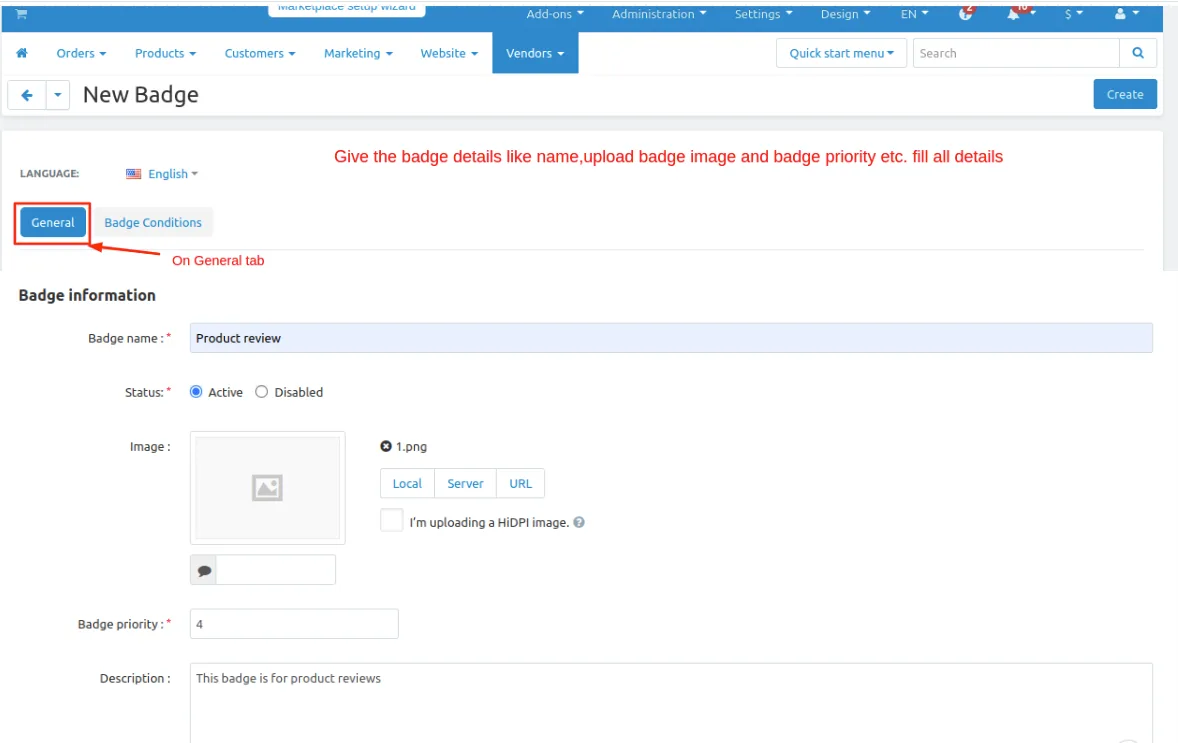
Task: Click the back arrow button
Action: pyautogui.click(x=27, y=95)
